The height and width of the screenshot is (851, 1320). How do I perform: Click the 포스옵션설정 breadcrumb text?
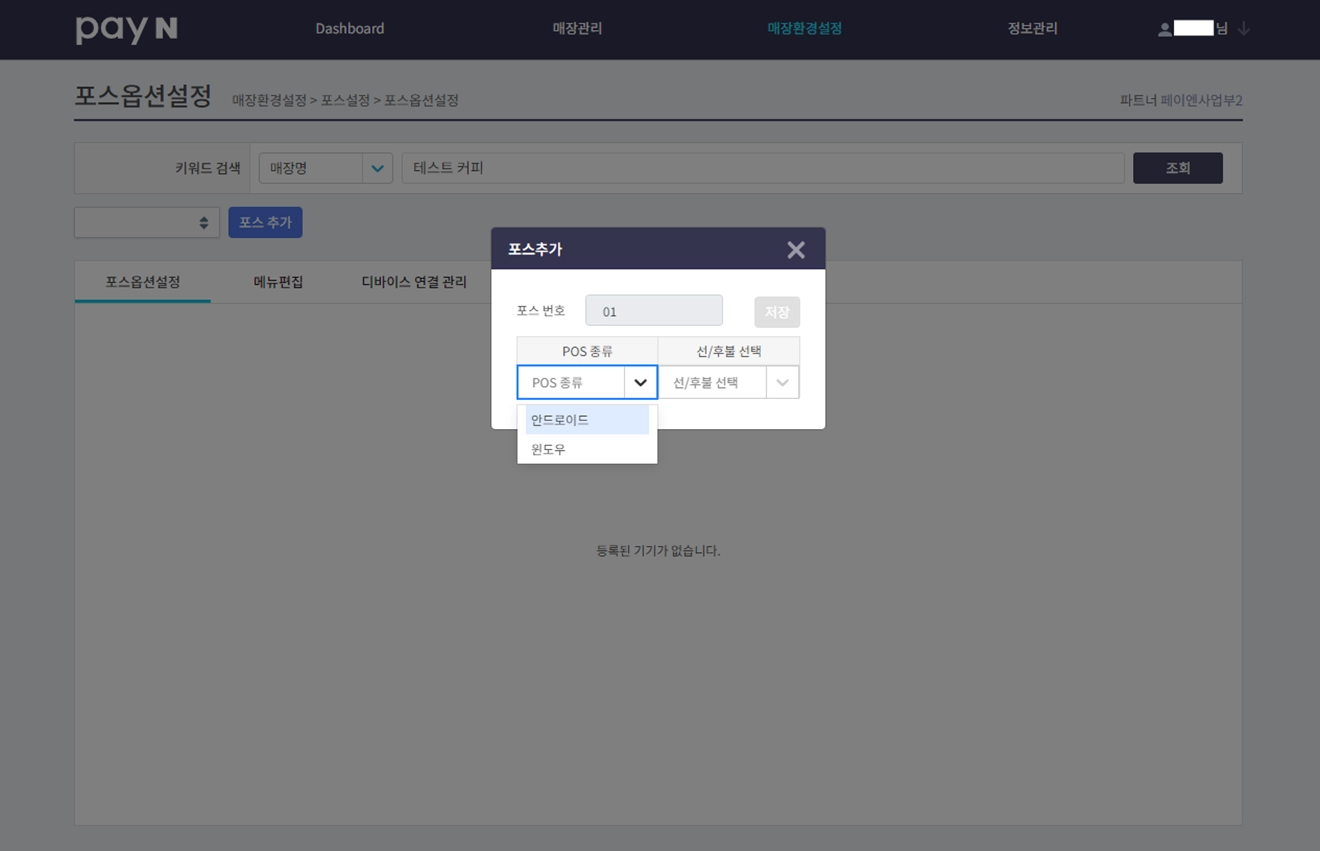[422, 101]
